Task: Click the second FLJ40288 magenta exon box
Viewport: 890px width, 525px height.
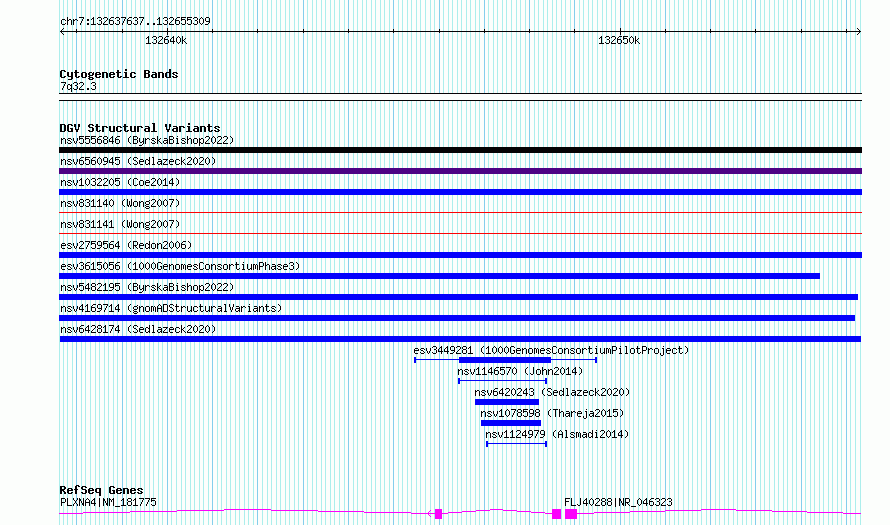Action: coord(571,514)
